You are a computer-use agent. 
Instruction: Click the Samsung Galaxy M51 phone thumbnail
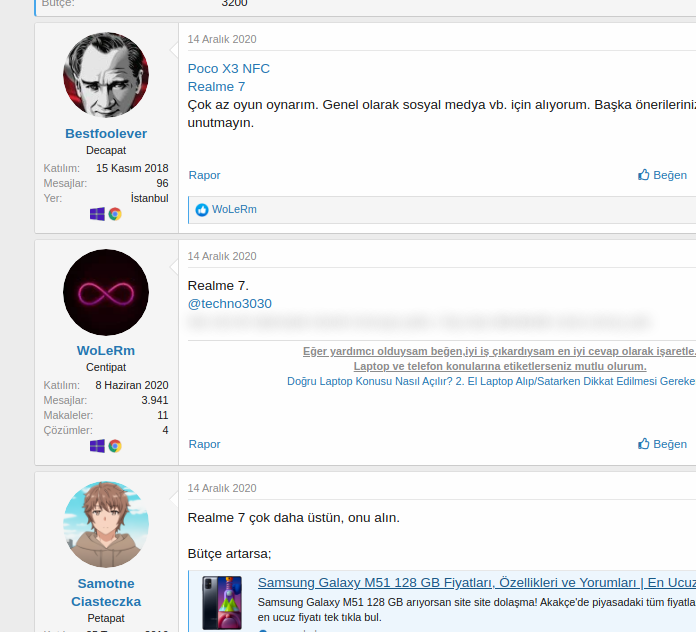(222, 603)
